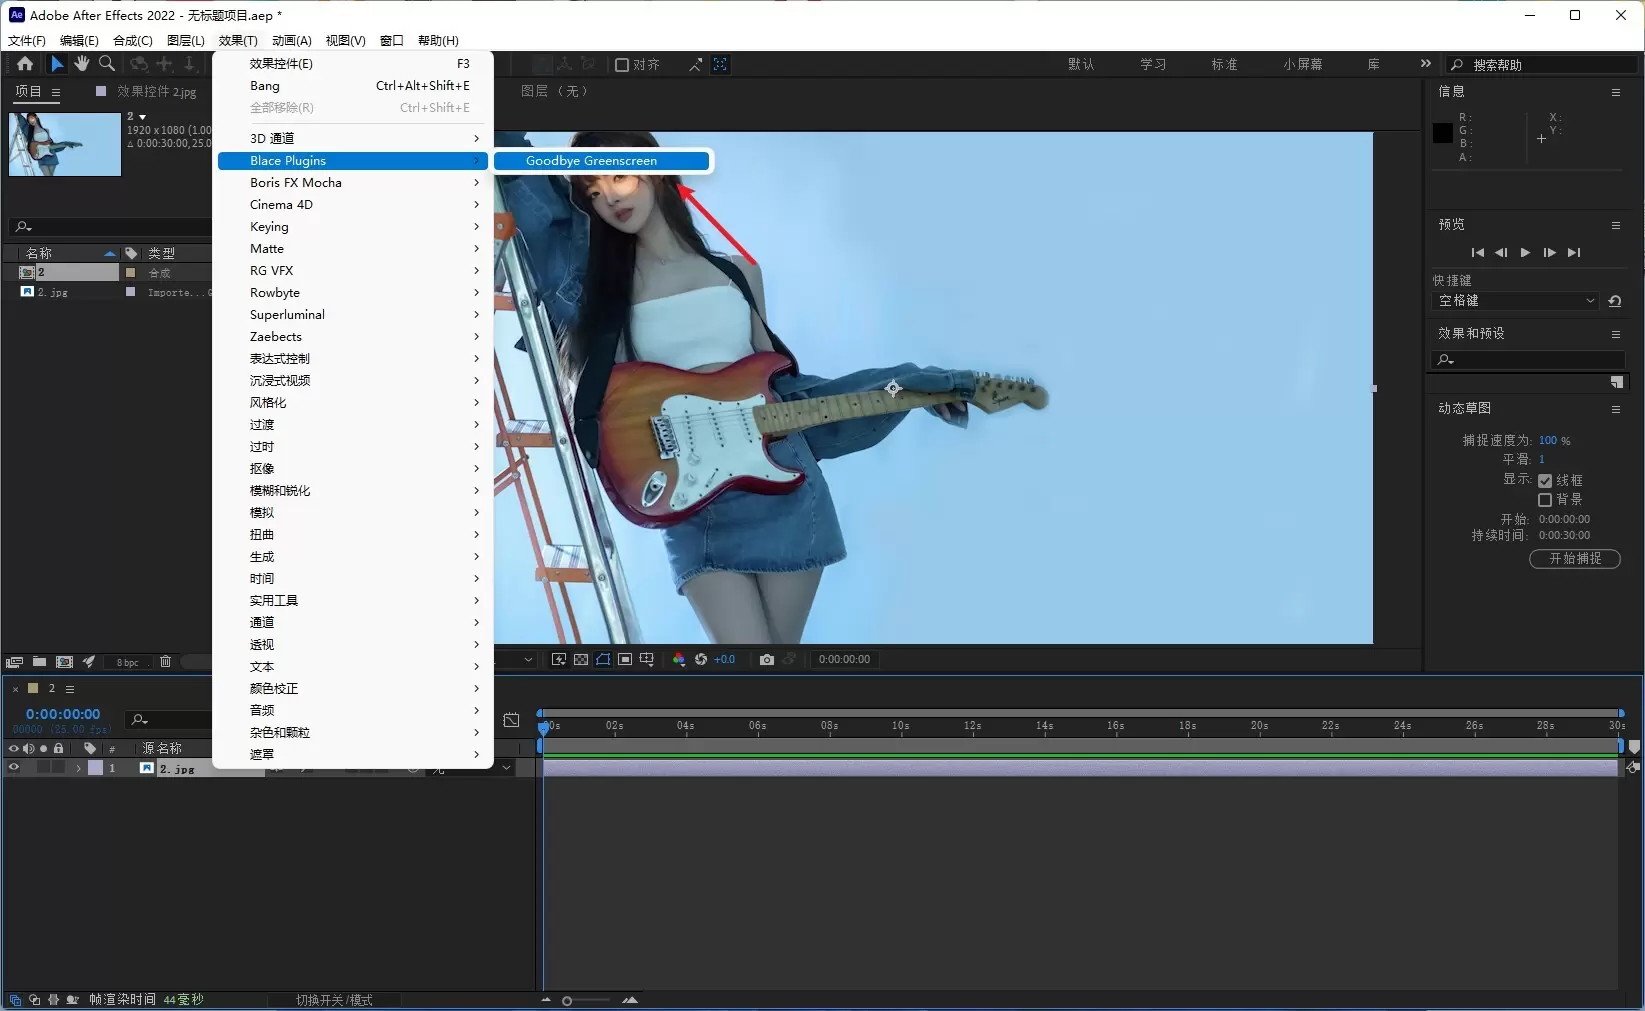Toggle the lock column header in timeline
The height and width of the screenshot is (1011, 1645).
click(58, 748)
